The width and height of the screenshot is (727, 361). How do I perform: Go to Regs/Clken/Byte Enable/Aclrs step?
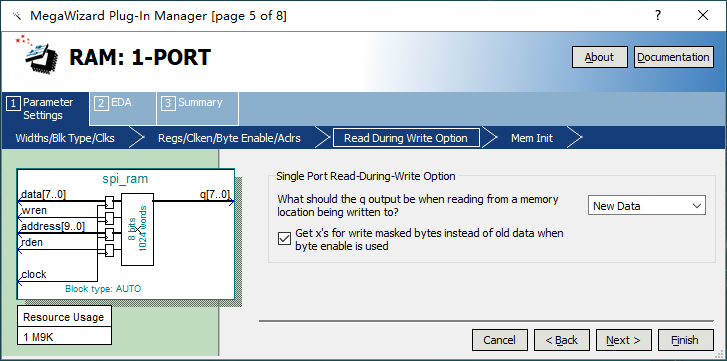pos(229,138)
